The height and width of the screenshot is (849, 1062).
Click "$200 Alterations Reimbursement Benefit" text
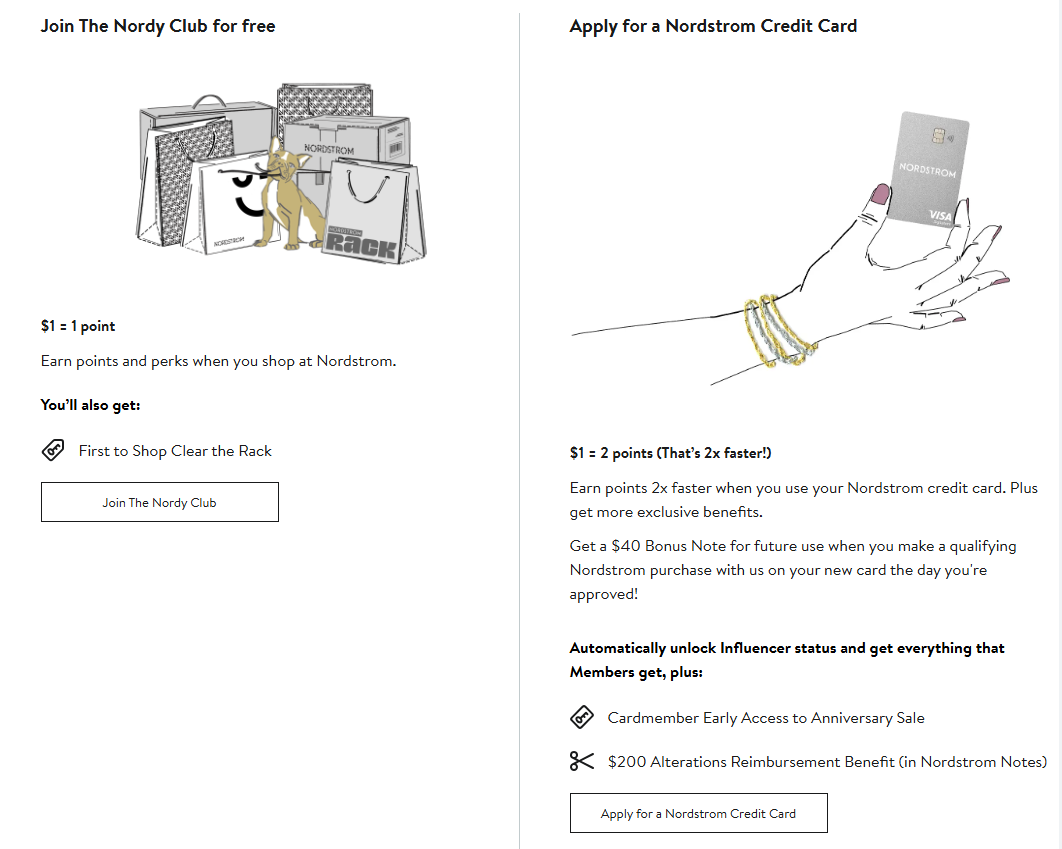[x=827, y=762]
